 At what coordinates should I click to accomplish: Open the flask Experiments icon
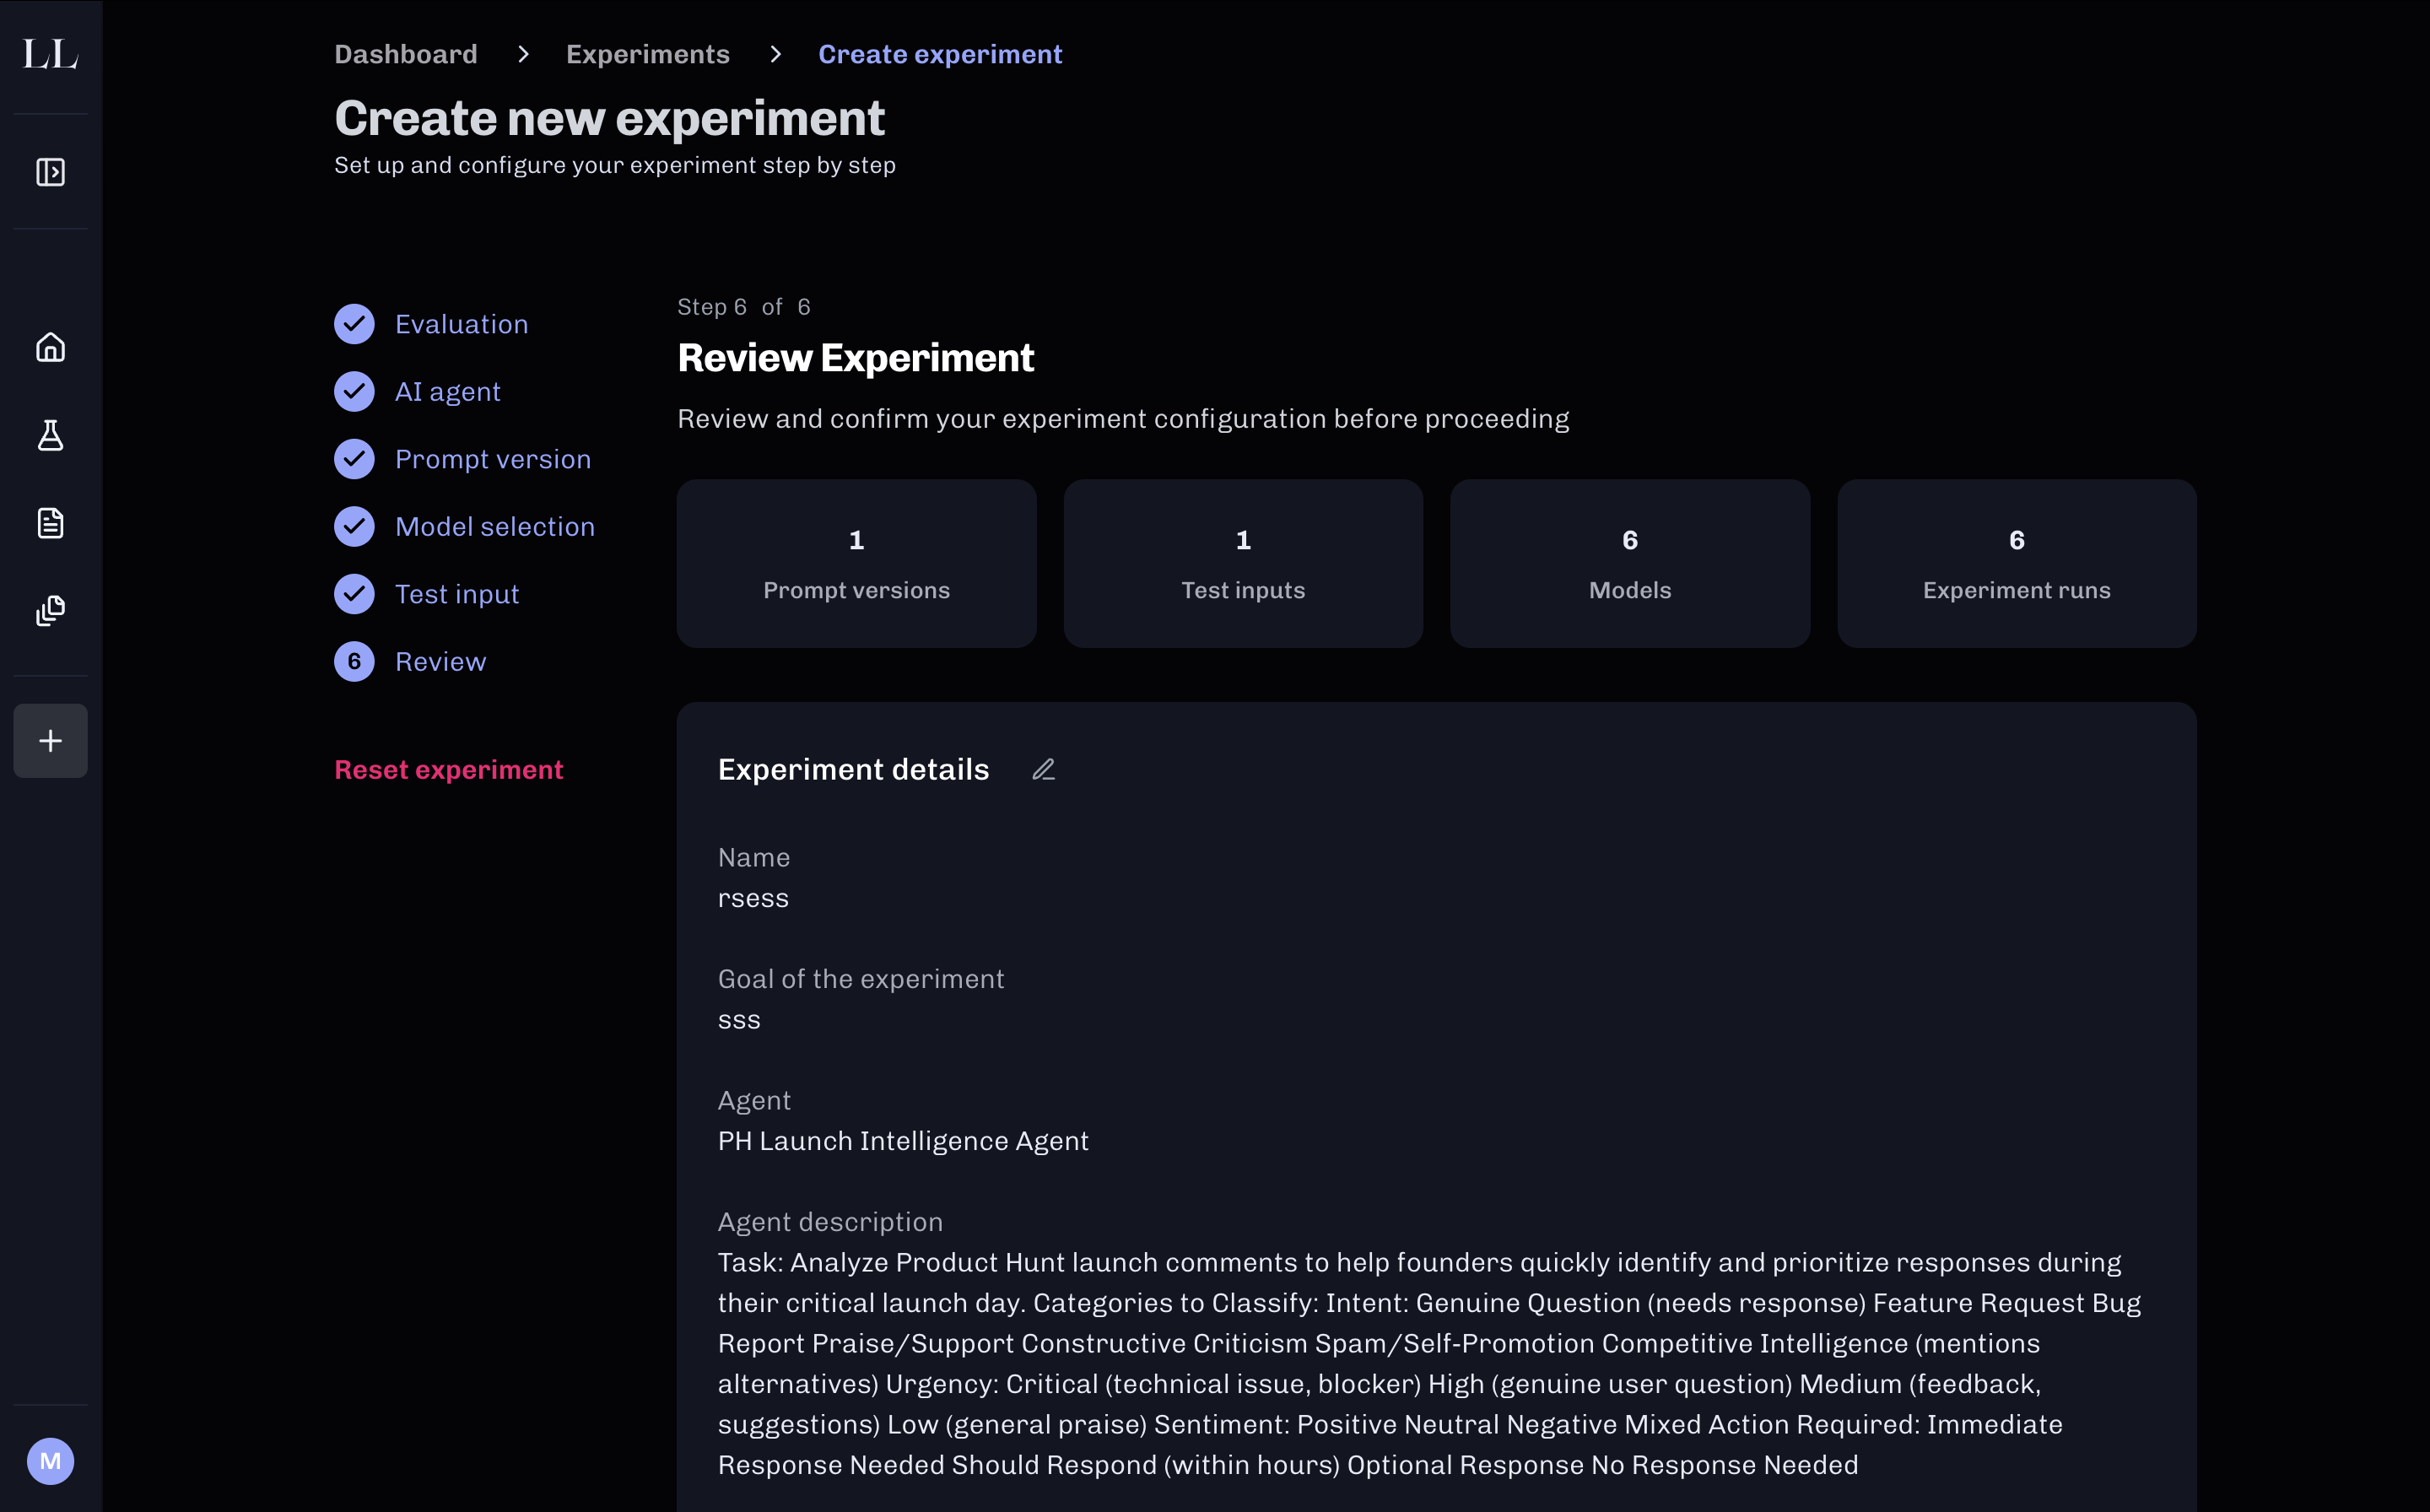coord(50,435)
